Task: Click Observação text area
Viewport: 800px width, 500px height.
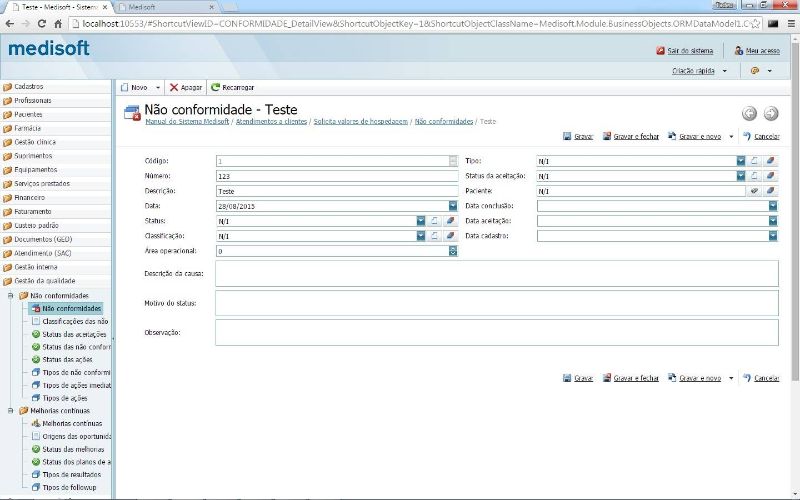Action: 496,333
